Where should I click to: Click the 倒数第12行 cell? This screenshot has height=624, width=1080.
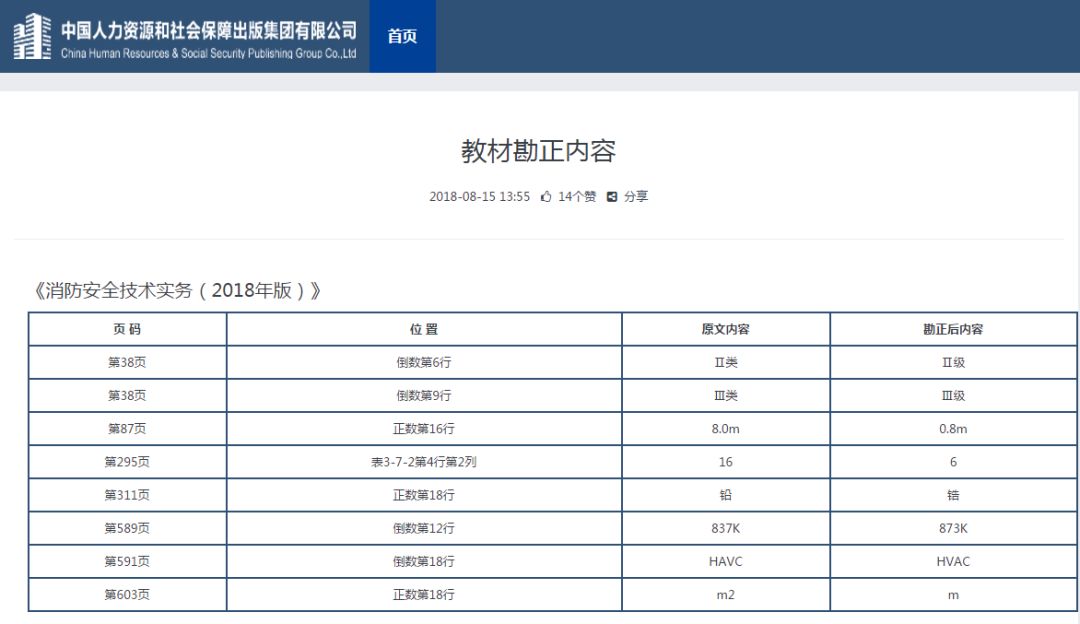click(424, 528)
